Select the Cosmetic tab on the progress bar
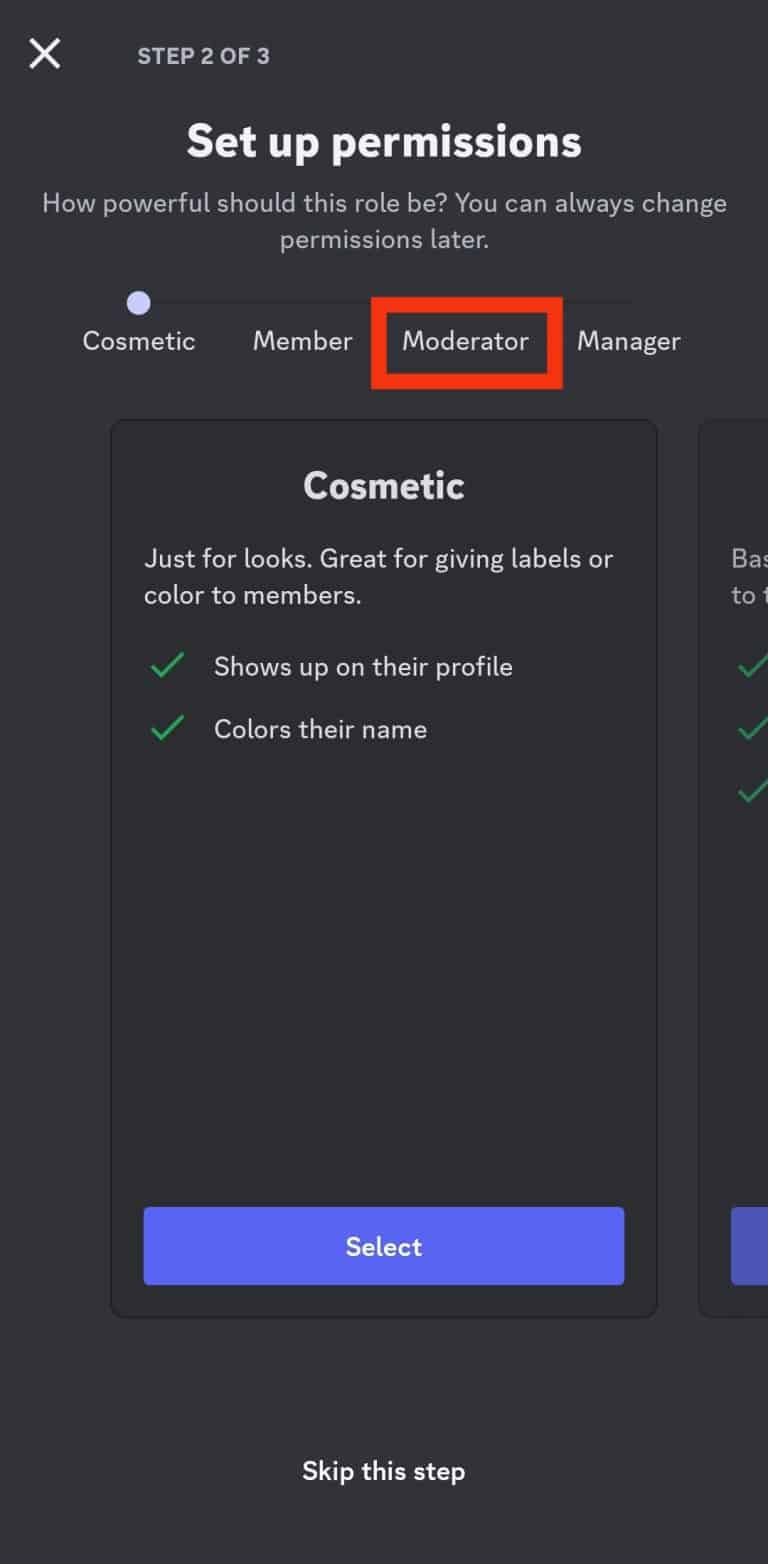 (139, 341)
